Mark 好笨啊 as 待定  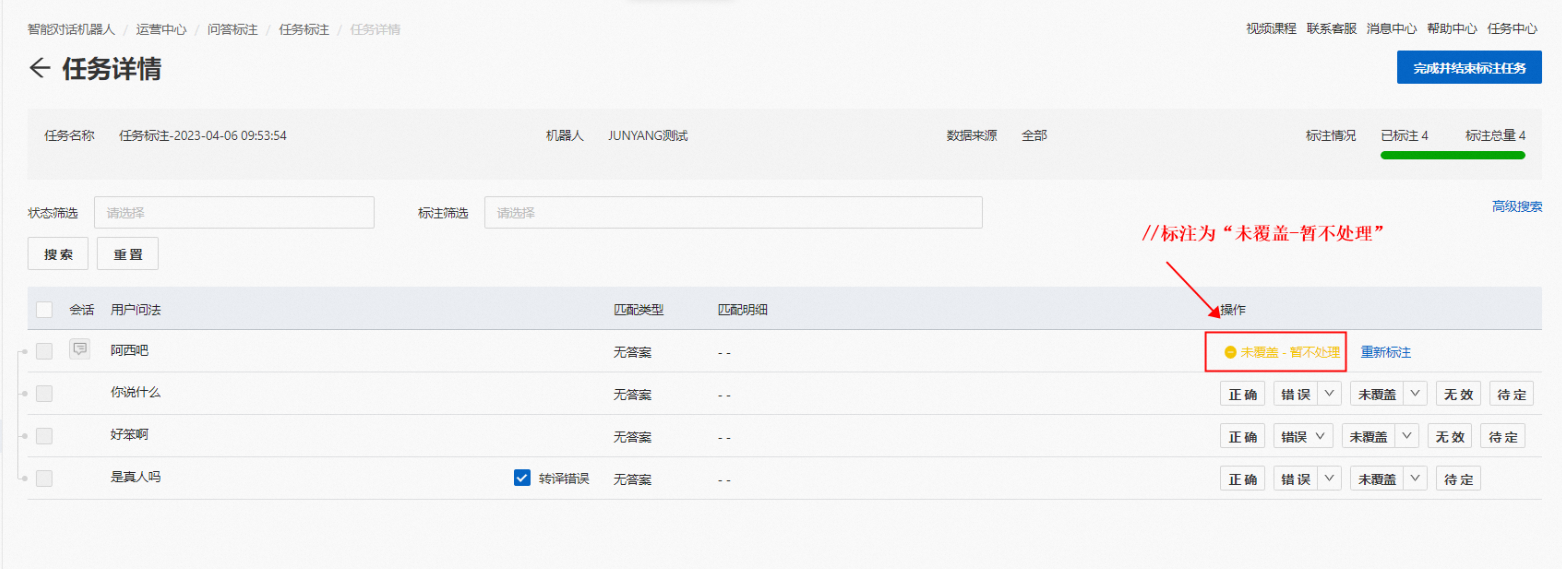point(1503,436)
